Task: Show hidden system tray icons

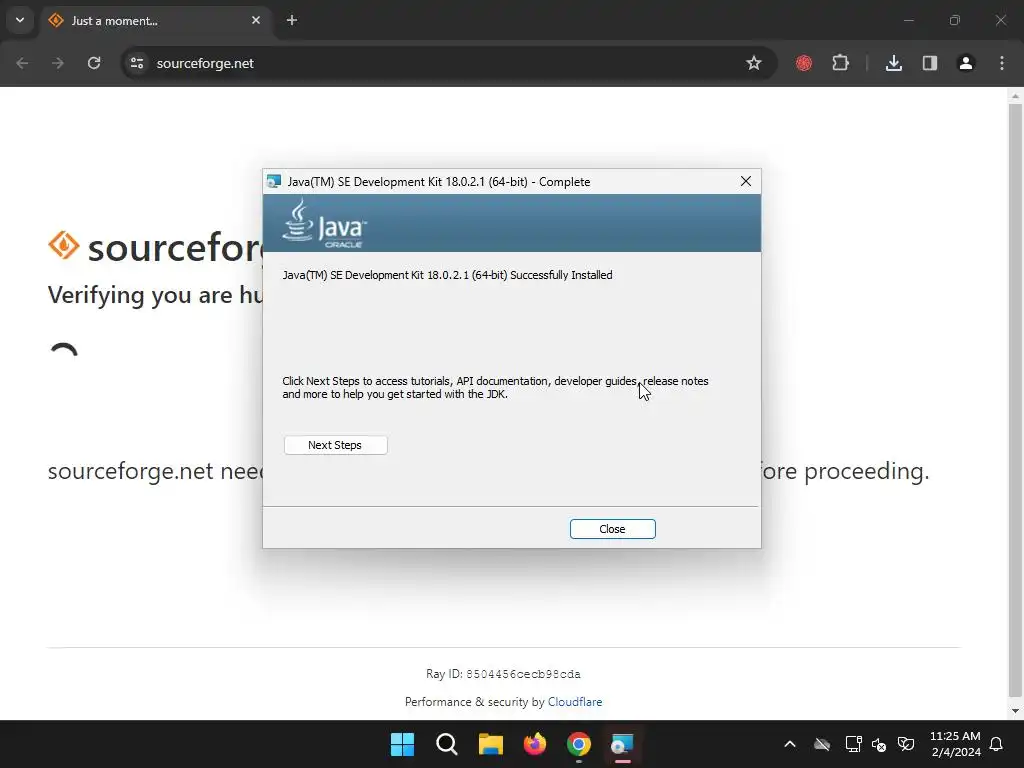Action: click(x=790, y=744)
